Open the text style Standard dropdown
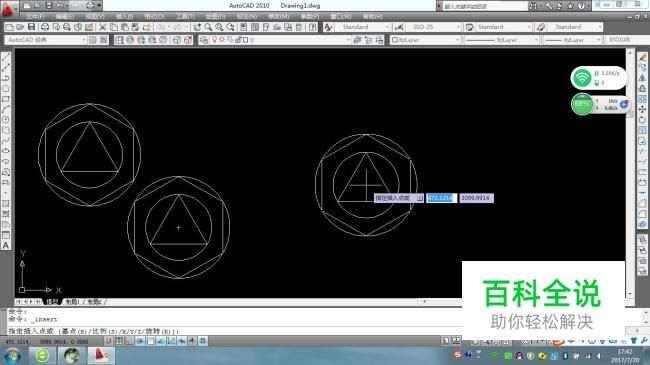Image resolution: width=650 pixels, height=365 pixels. [363, 27]
